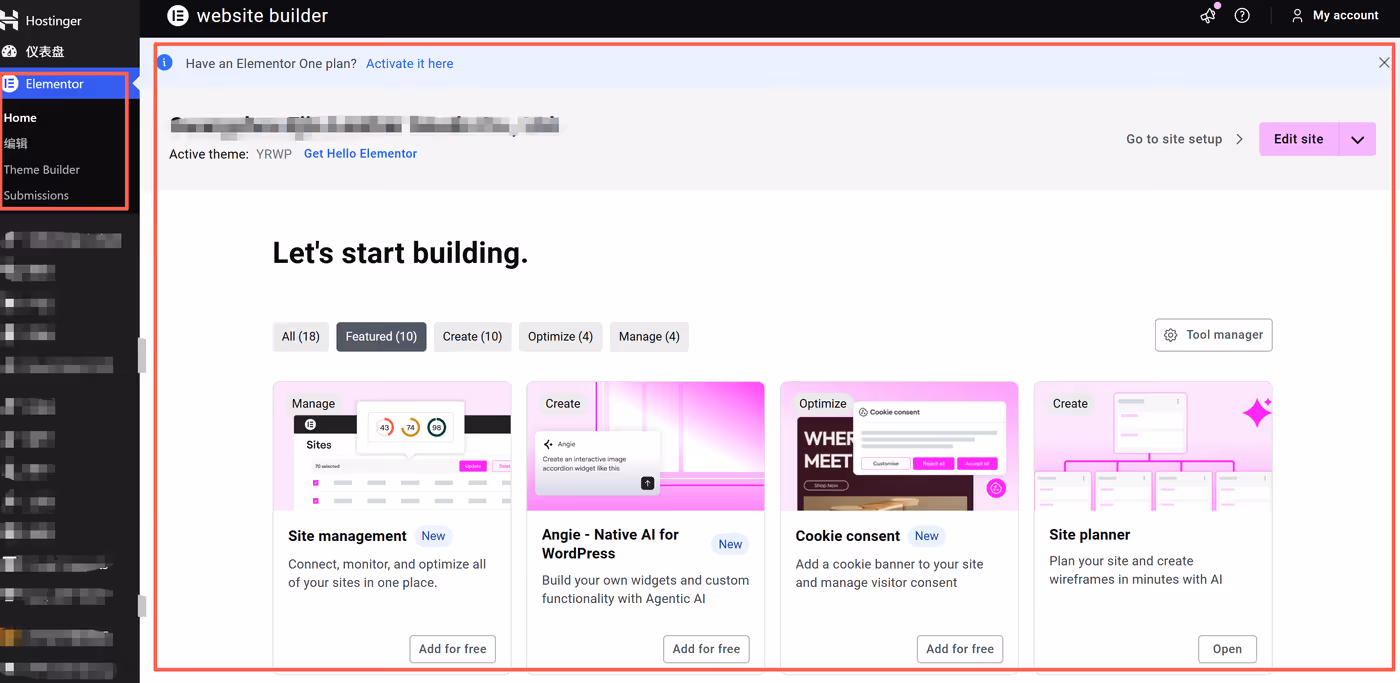
Task: Open Submissions in sidebar
Action: click(36, 195)
